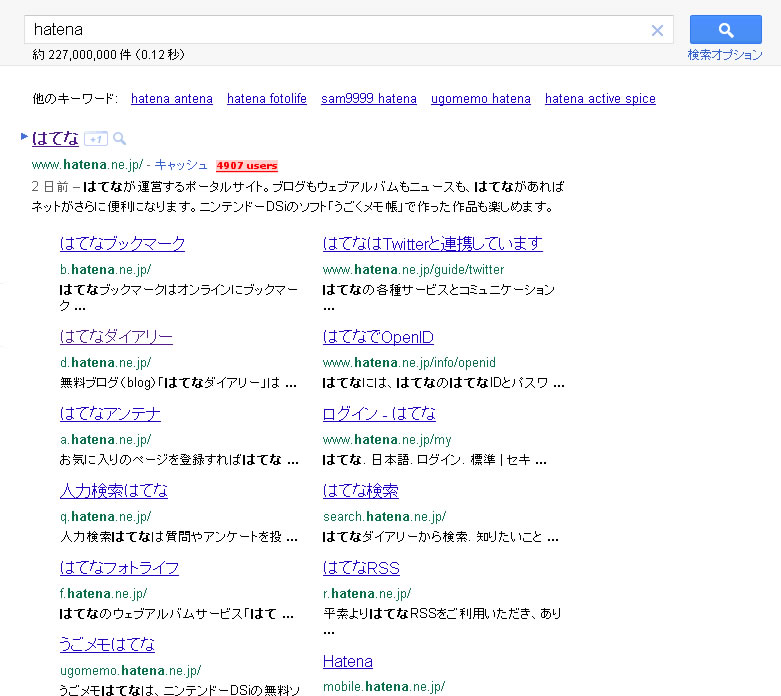Open suggested keyword hatena antena

pos(172,99)
